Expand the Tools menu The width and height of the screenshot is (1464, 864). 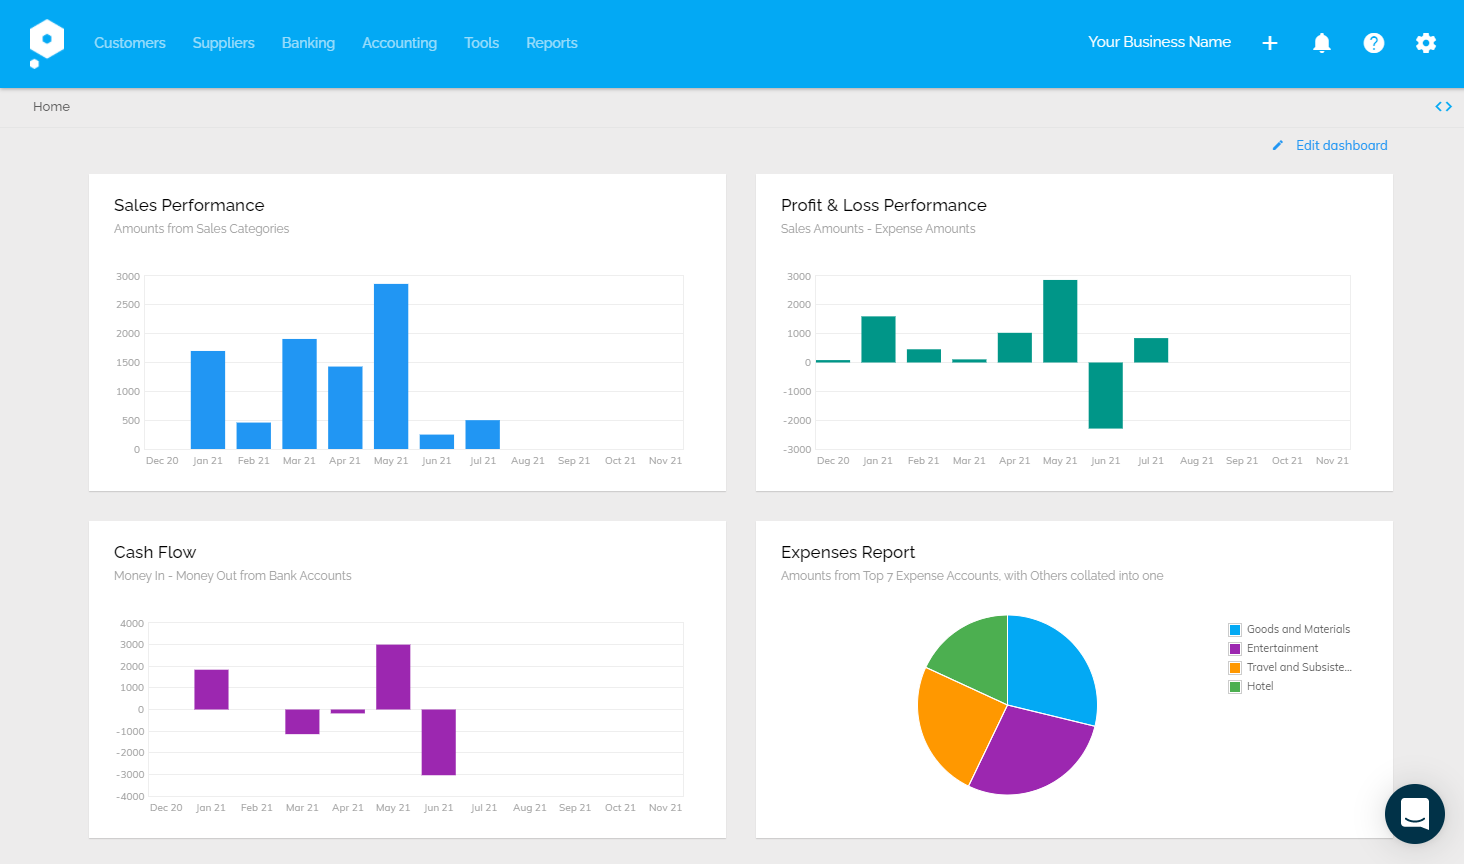pyautogui.click(x=481, y=43)
